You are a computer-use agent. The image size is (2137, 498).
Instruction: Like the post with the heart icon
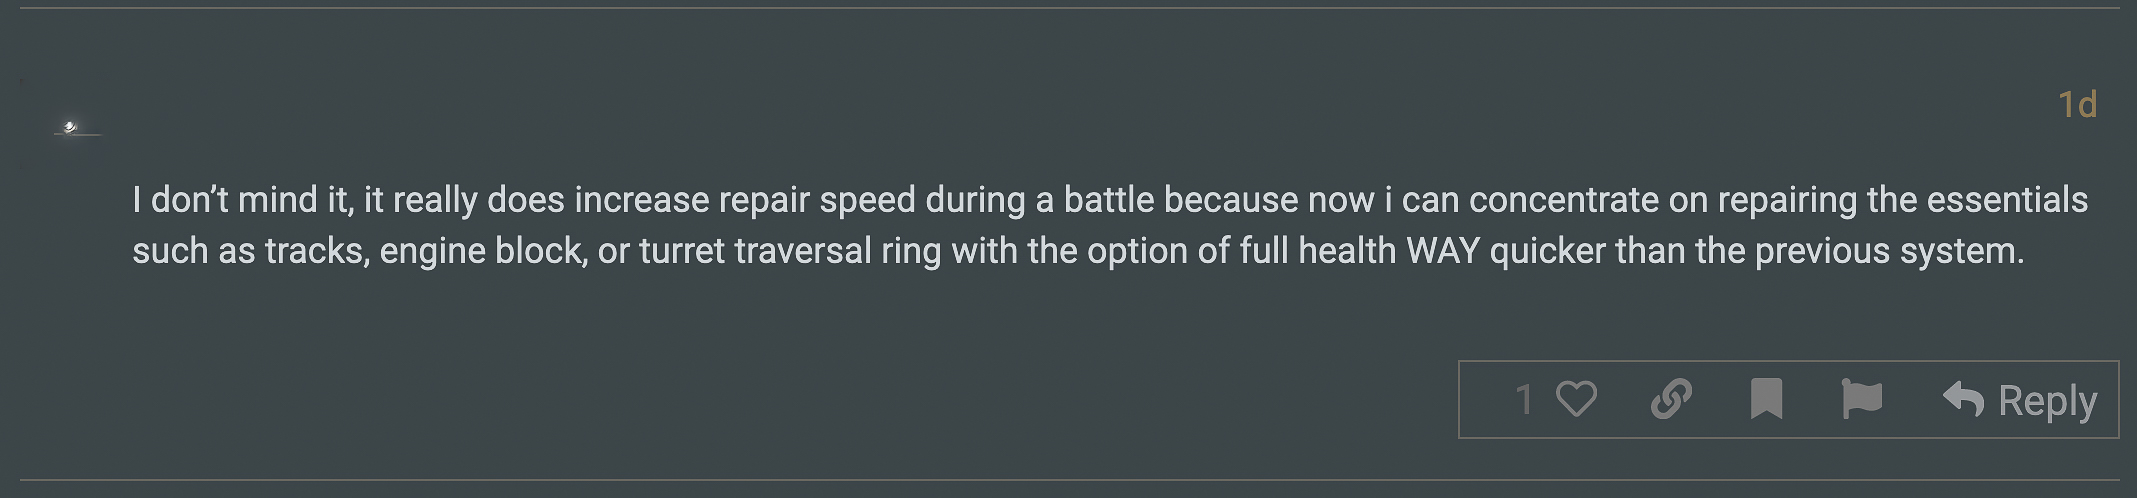click(x=1576, y=400)
